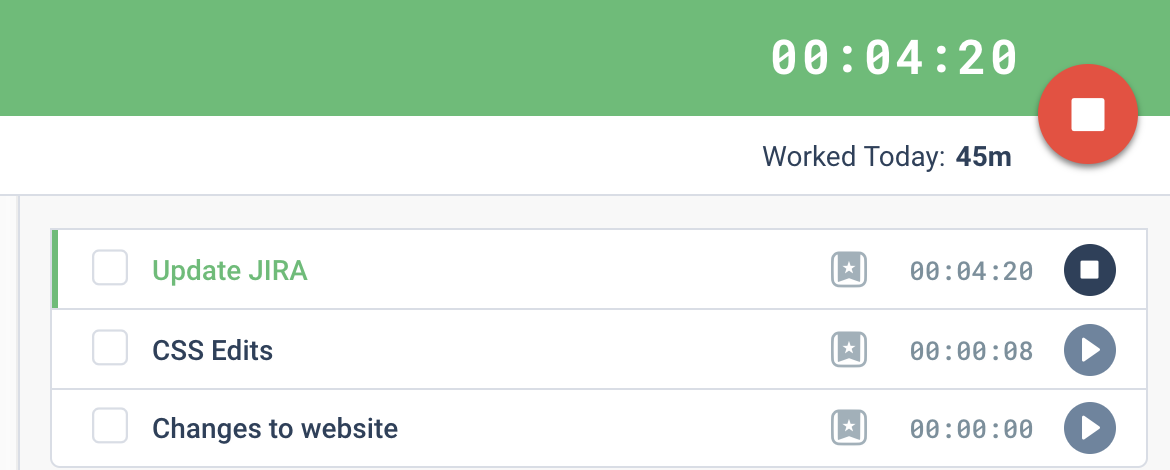Tick the Changes to website checkbox
The width and height of the screenshot is (1170, 470).
click(x=110, y=426)
